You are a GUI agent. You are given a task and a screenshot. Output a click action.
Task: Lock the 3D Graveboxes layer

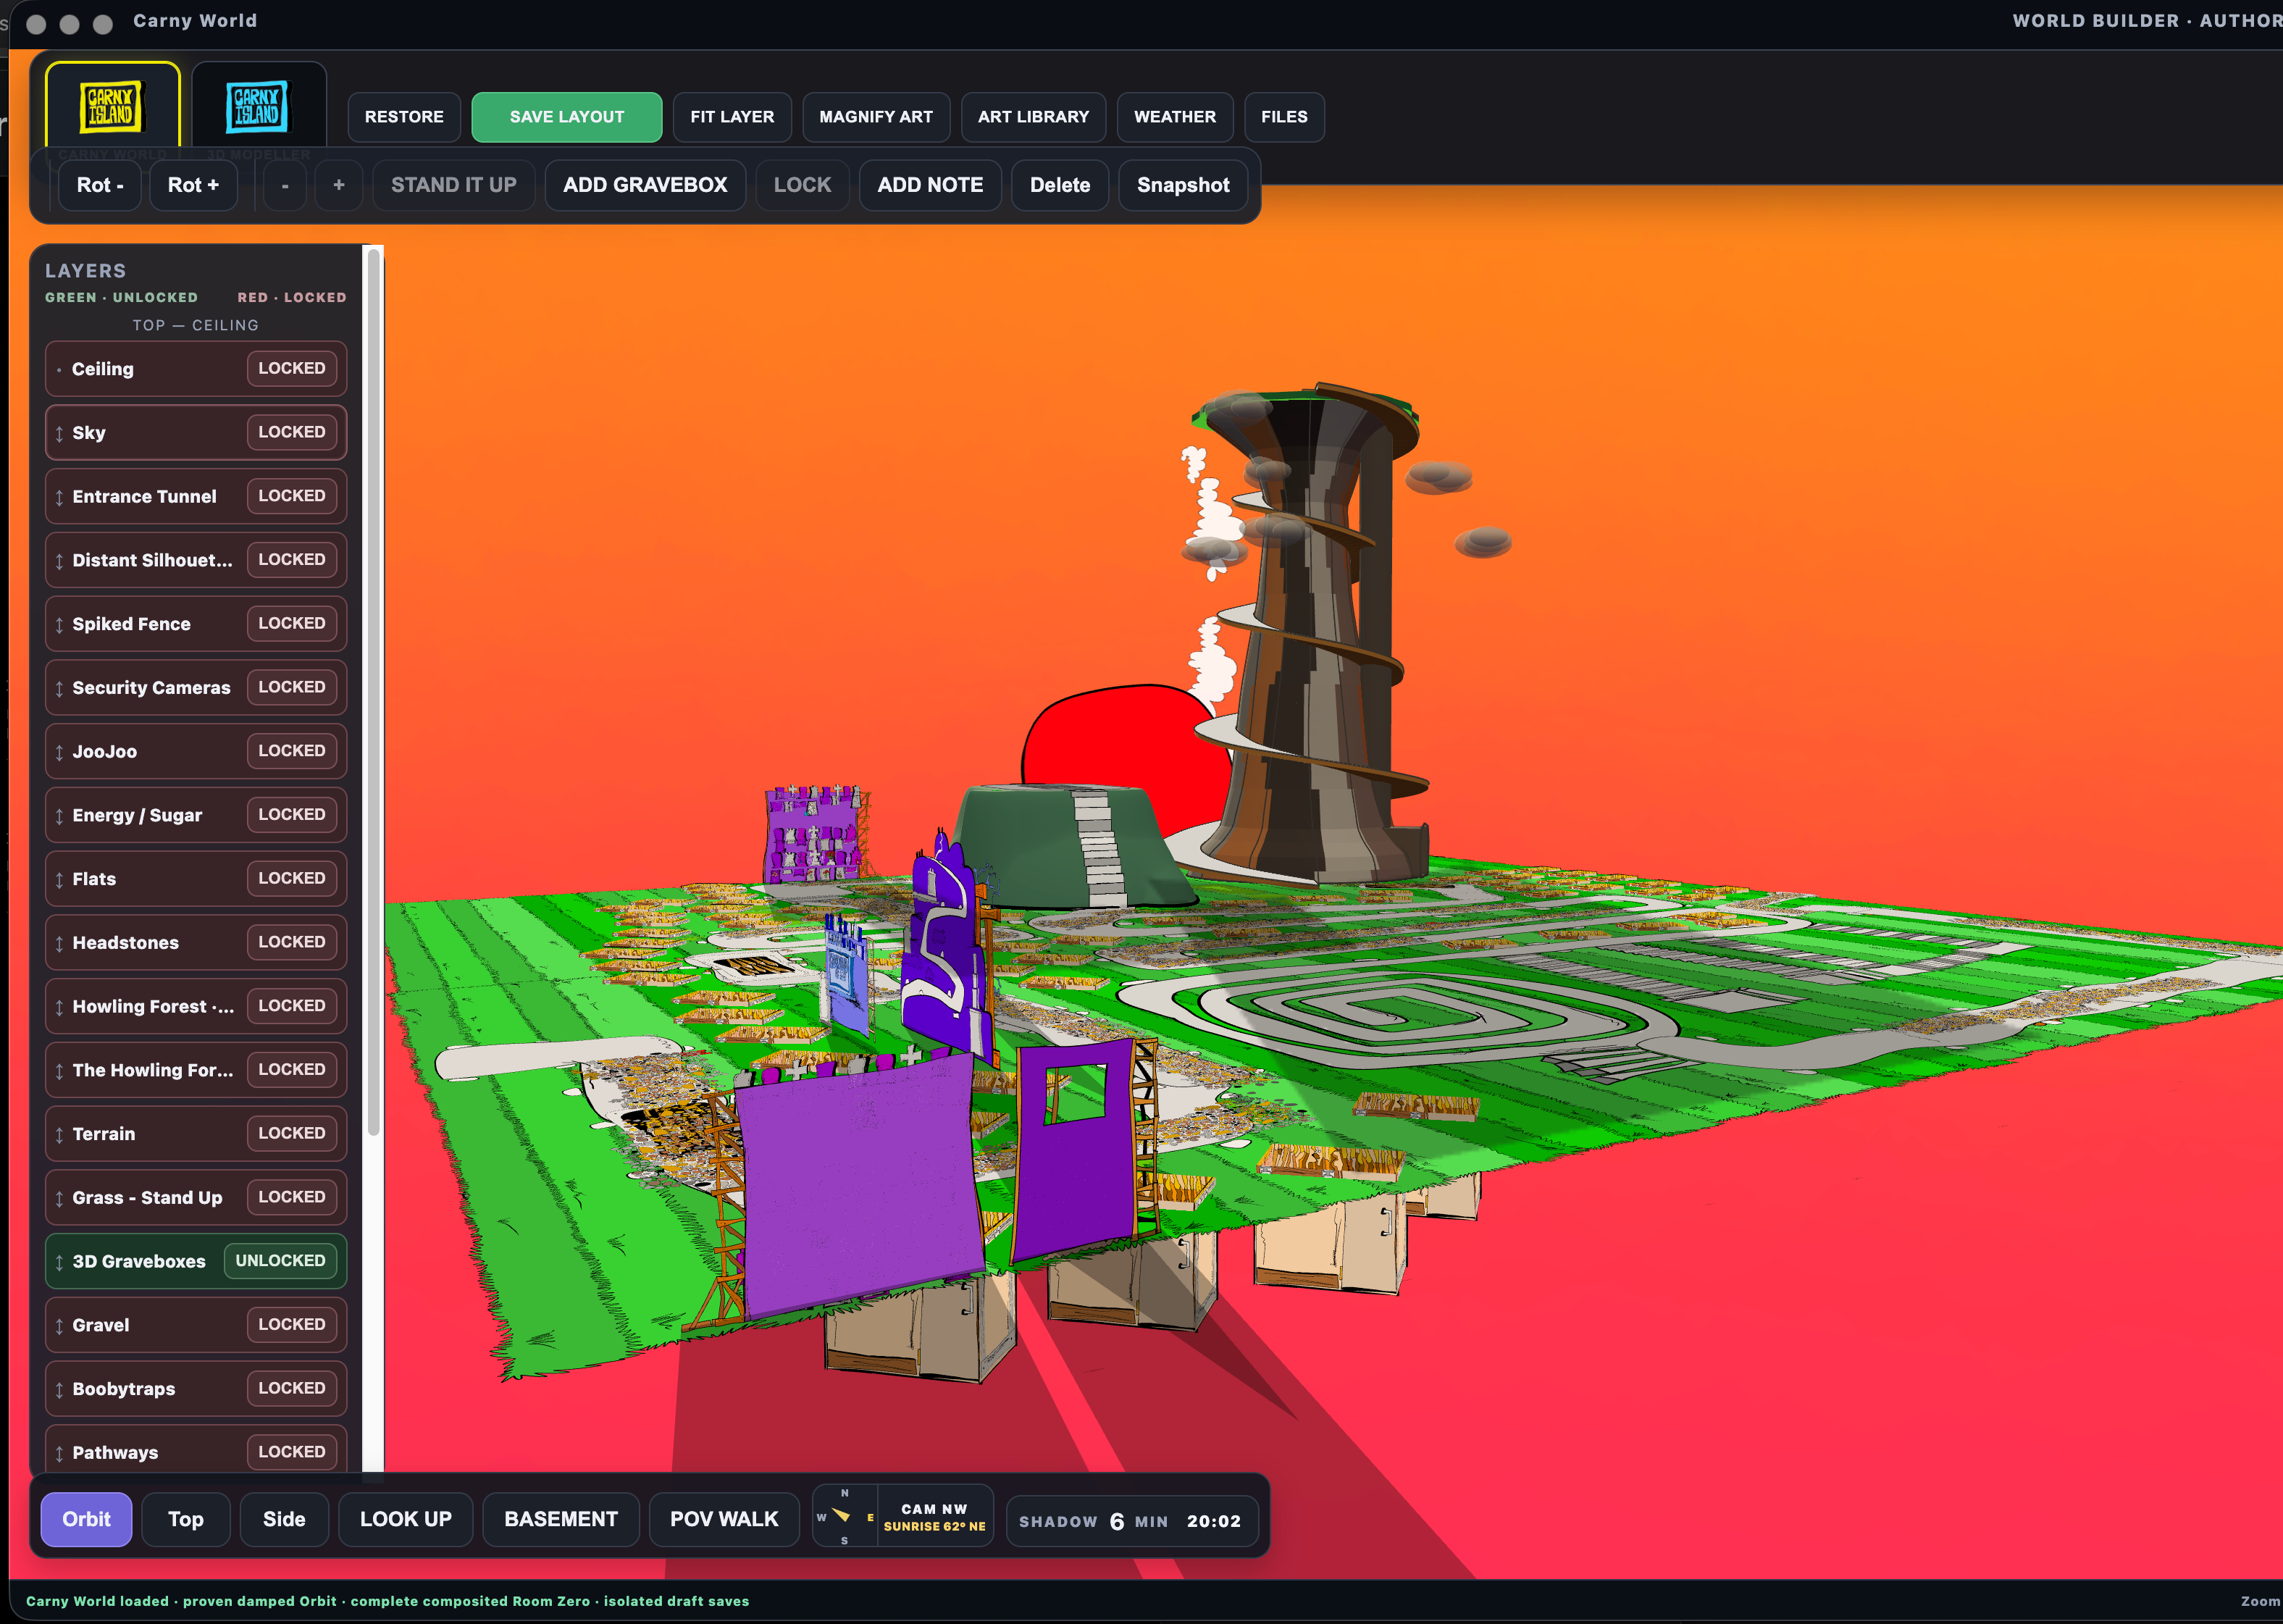tap(280, 1261)
